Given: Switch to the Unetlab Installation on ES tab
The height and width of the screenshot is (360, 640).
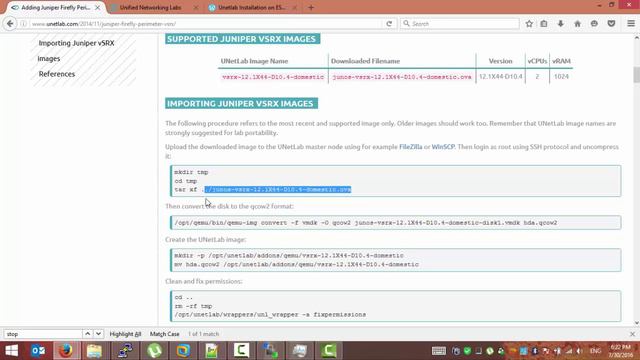Looking at the screenshot, I should click(x=252, y=7).
